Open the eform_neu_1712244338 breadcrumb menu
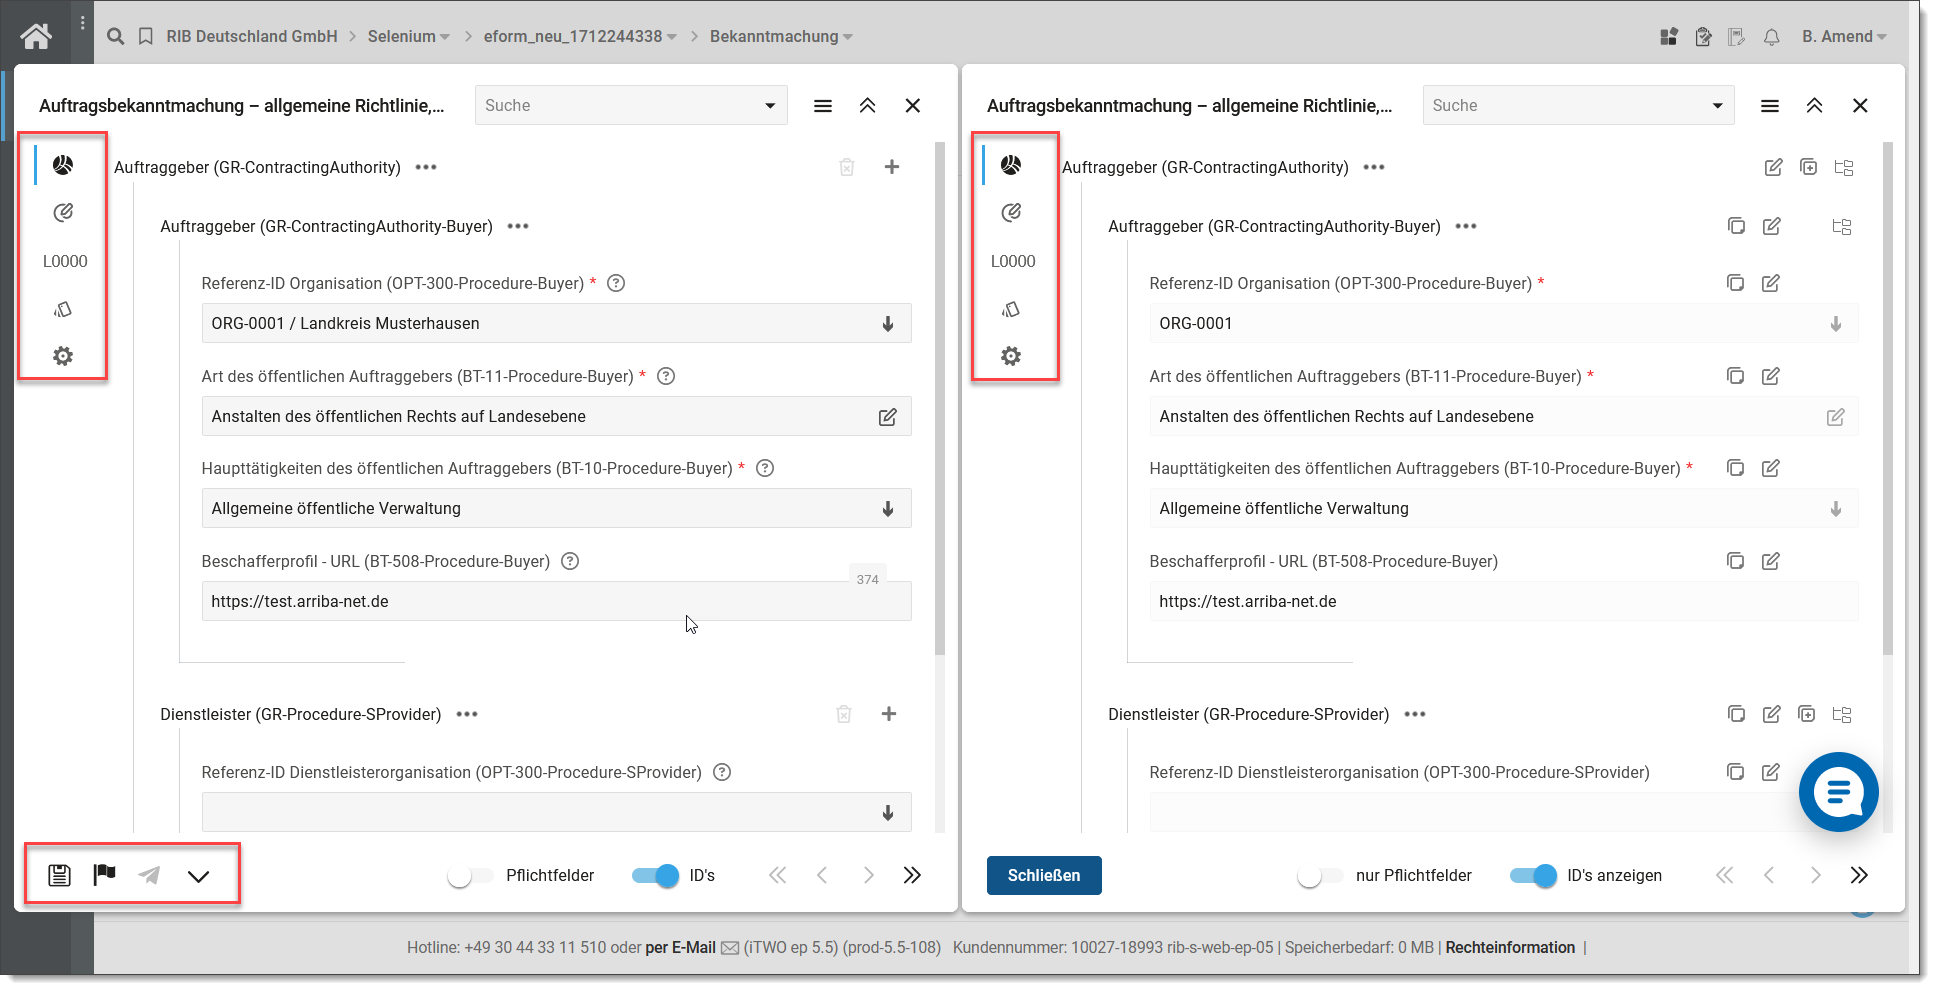This screenshot has width=1935, height=990. (580, 37)
